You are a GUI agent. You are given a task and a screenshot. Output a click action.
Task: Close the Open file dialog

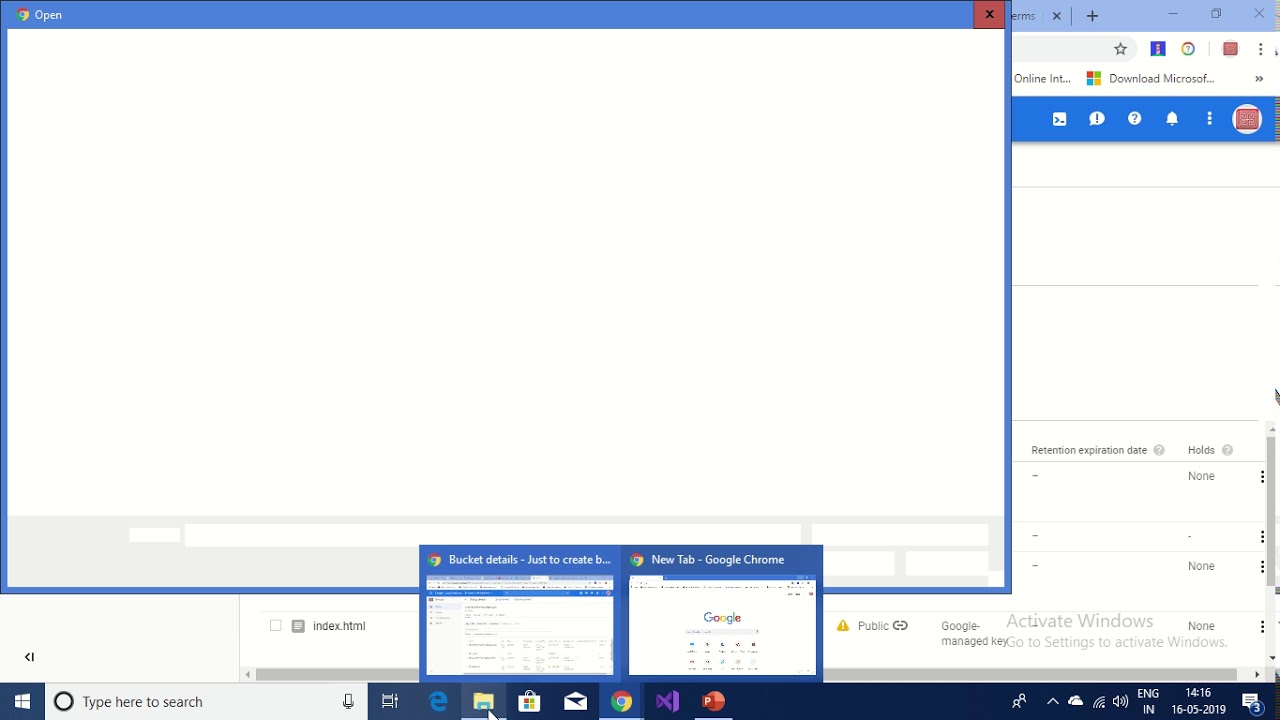989,14
